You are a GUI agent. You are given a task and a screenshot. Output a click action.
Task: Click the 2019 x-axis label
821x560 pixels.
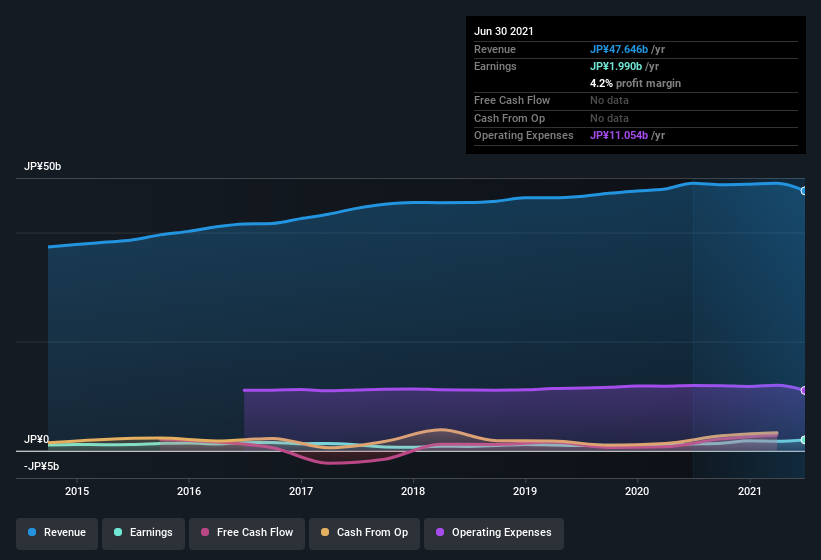tap(525, 491)
